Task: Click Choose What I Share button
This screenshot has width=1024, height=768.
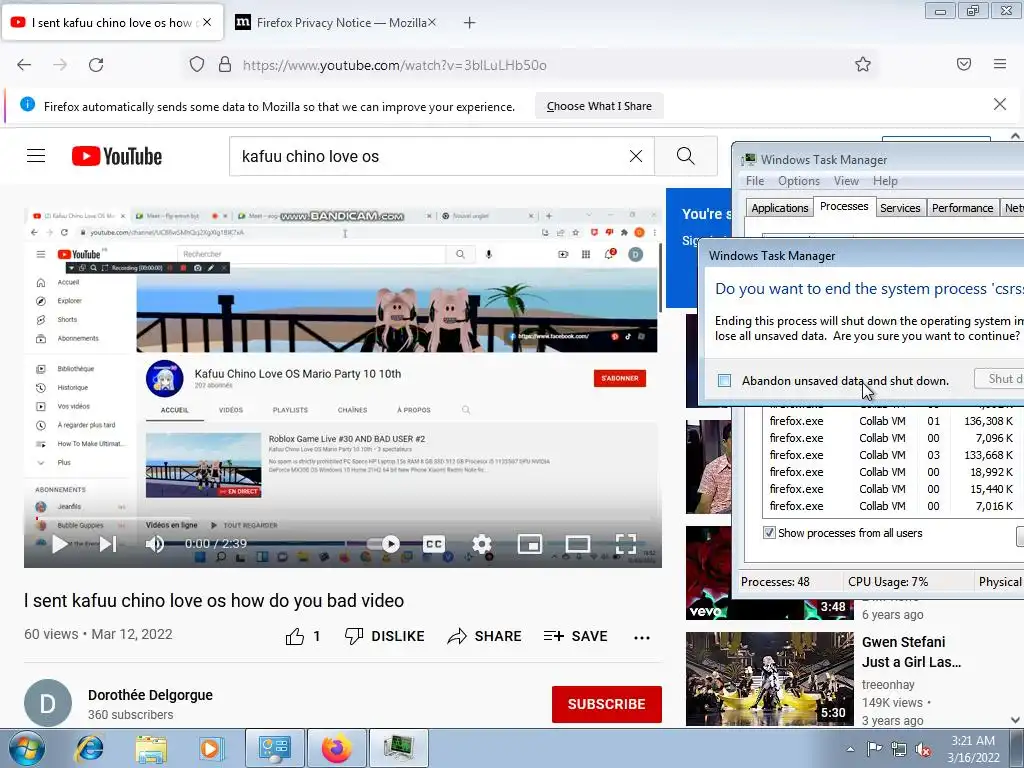Action: (599, 106)
